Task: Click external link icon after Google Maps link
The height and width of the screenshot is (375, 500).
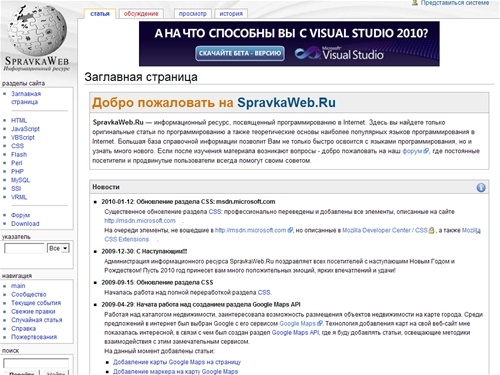Action: (x=320, y=323)
